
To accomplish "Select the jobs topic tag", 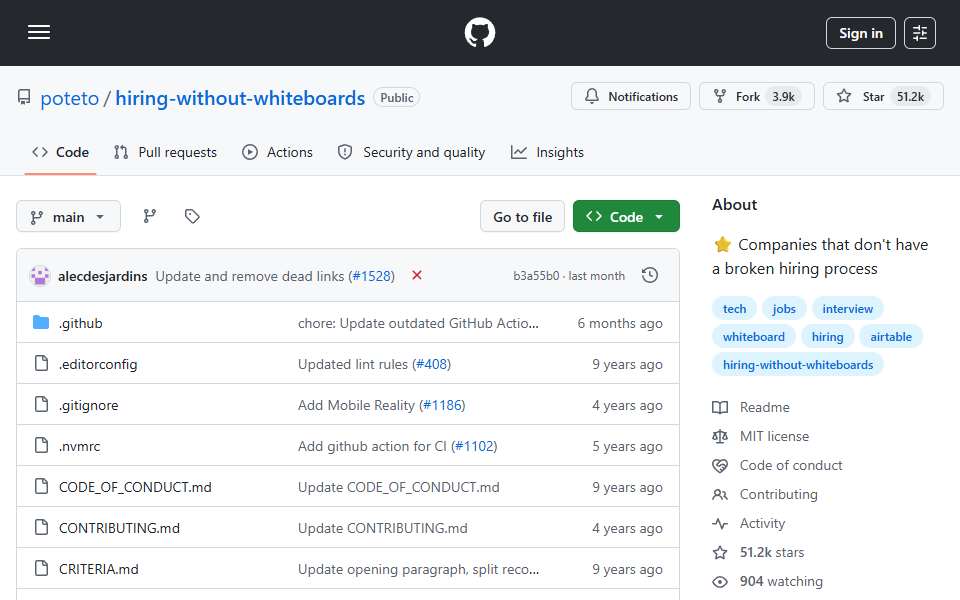I will (x=784, y=309).
